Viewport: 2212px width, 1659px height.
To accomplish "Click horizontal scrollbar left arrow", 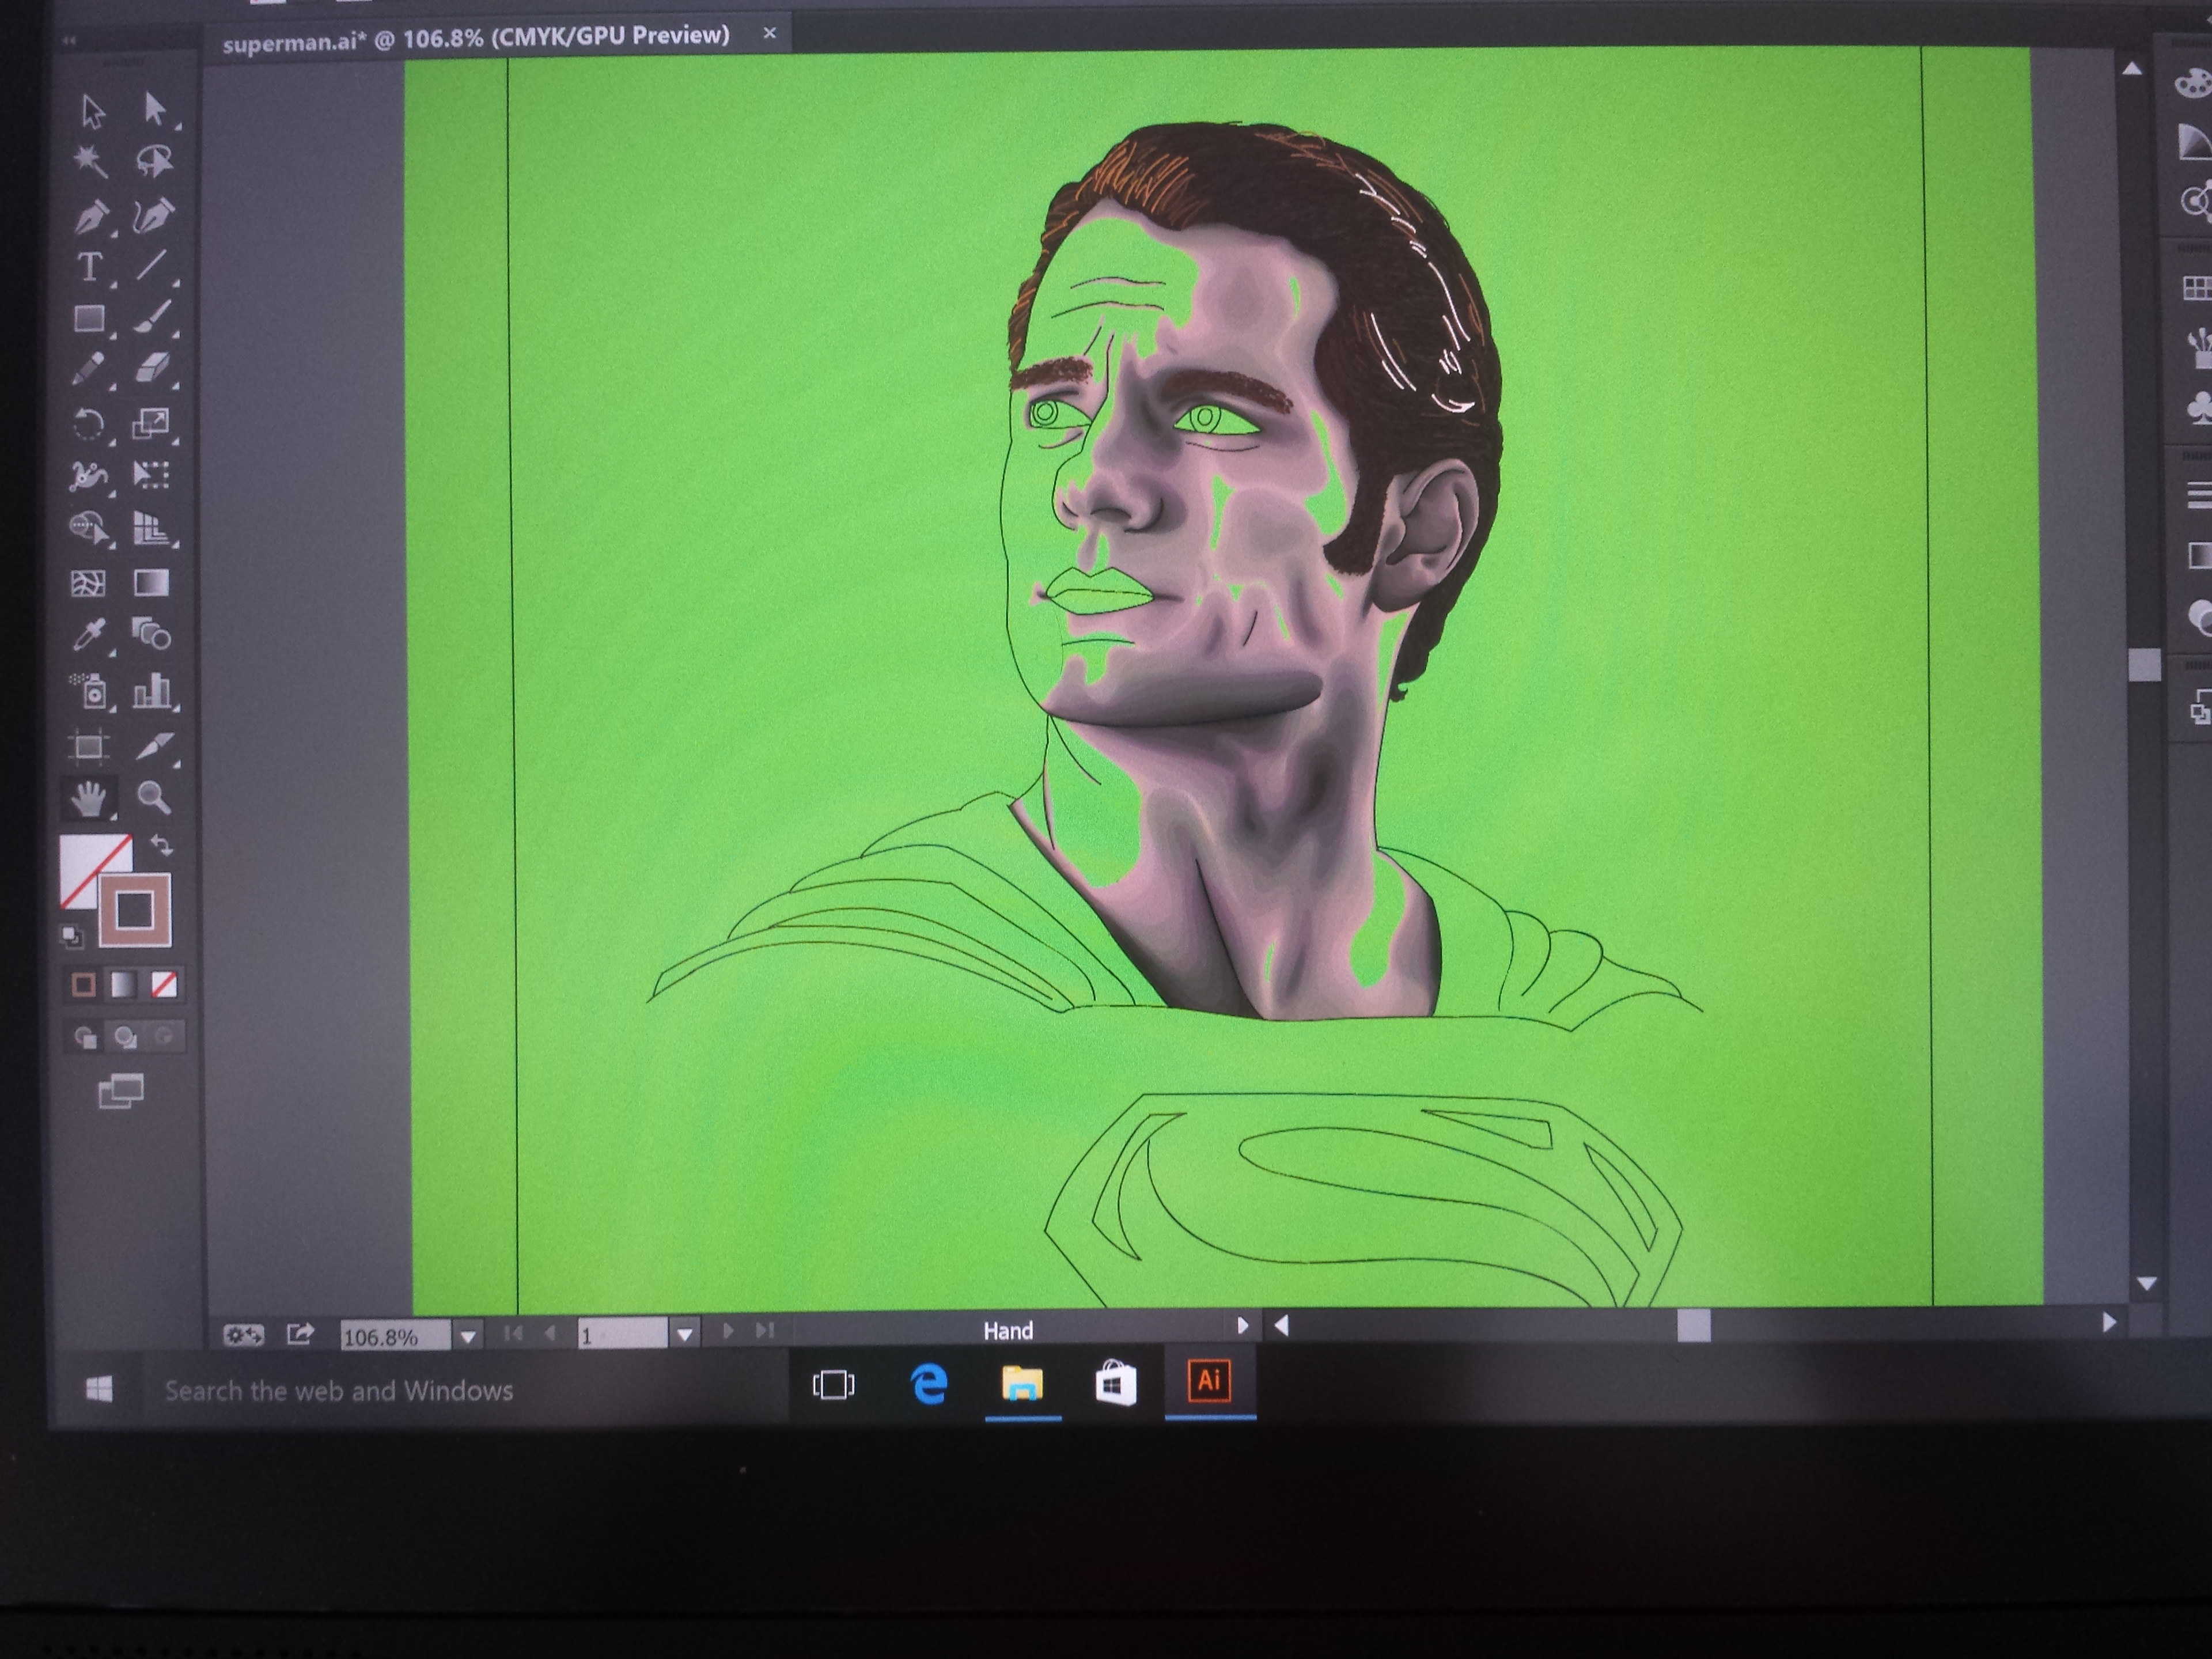I will 1281,1326.
